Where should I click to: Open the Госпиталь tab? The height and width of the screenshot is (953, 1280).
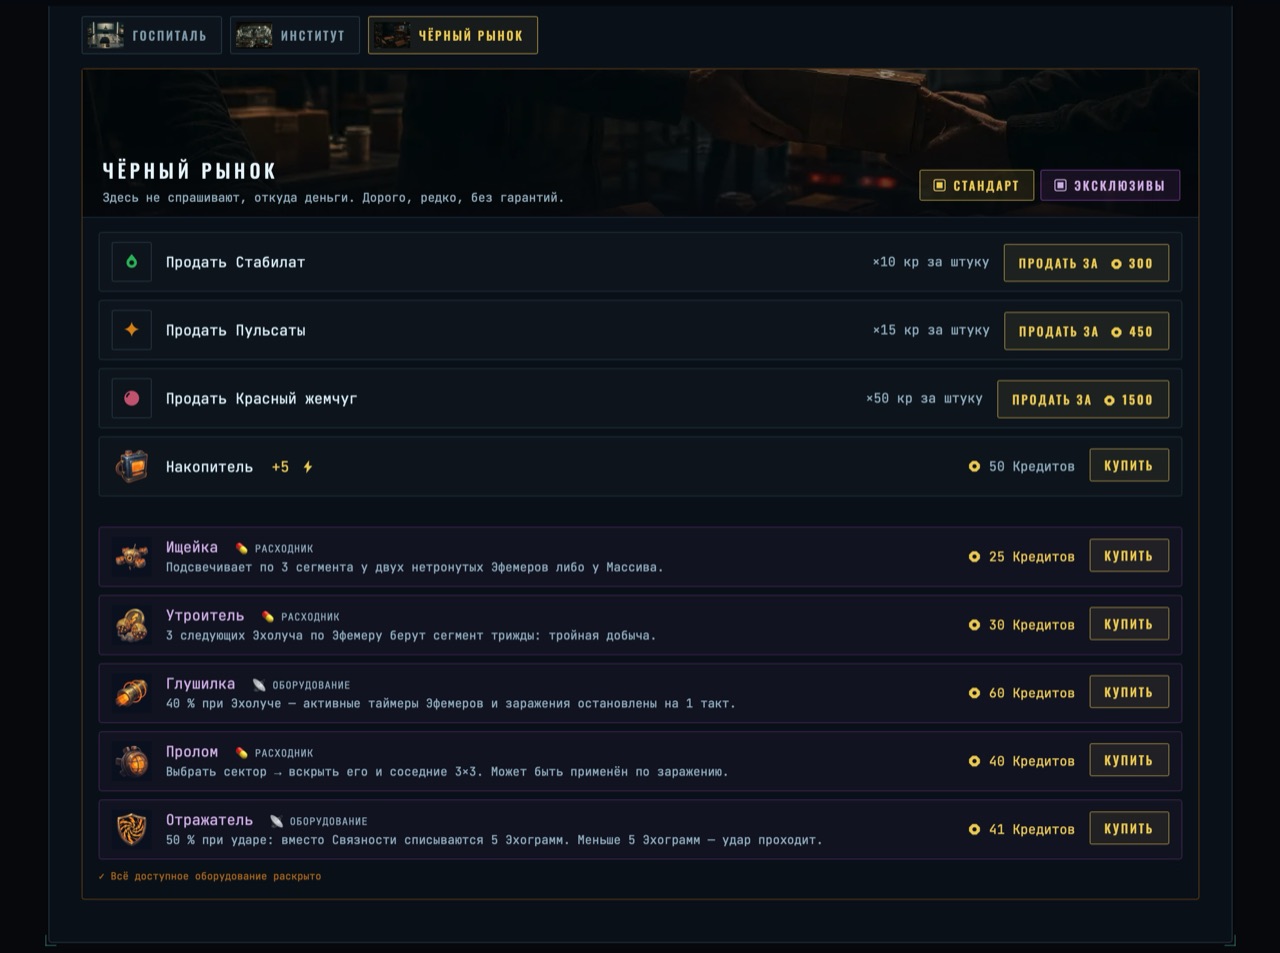(151, 35)
